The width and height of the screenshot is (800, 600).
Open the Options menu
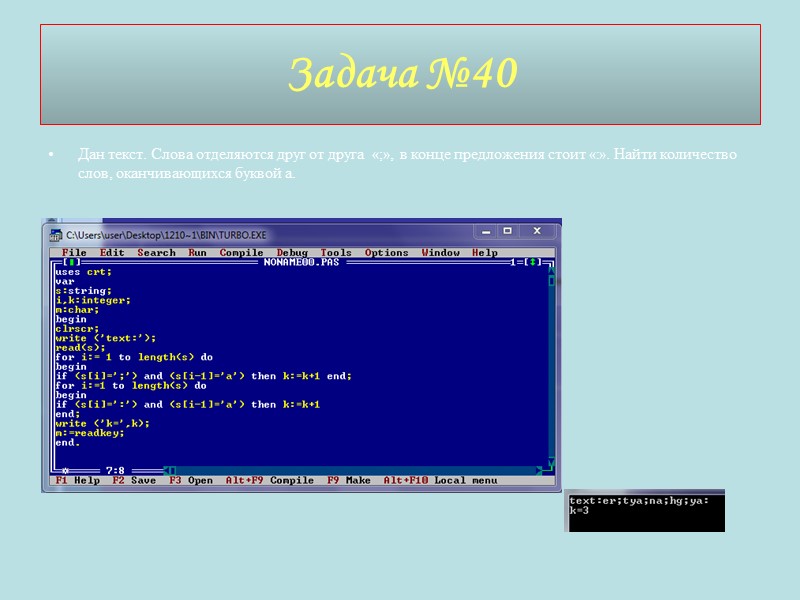(x=387, y=253)
